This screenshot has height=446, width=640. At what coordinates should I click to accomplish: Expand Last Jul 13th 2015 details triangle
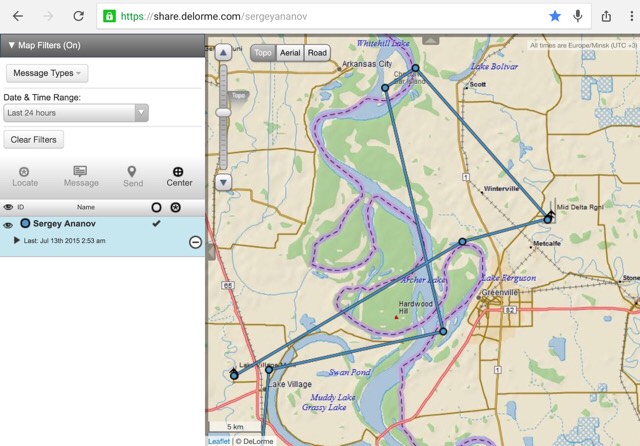click(17, 240)
